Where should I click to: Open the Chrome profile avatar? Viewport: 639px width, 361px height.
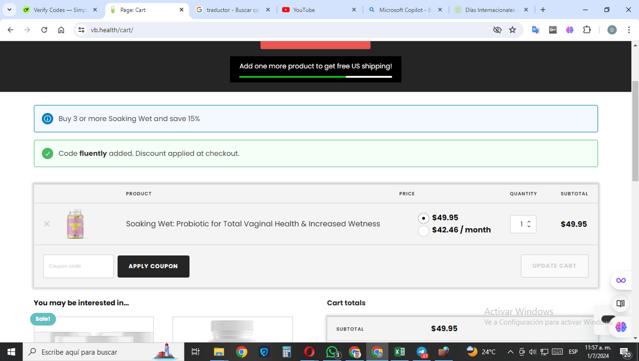(612, 30)
